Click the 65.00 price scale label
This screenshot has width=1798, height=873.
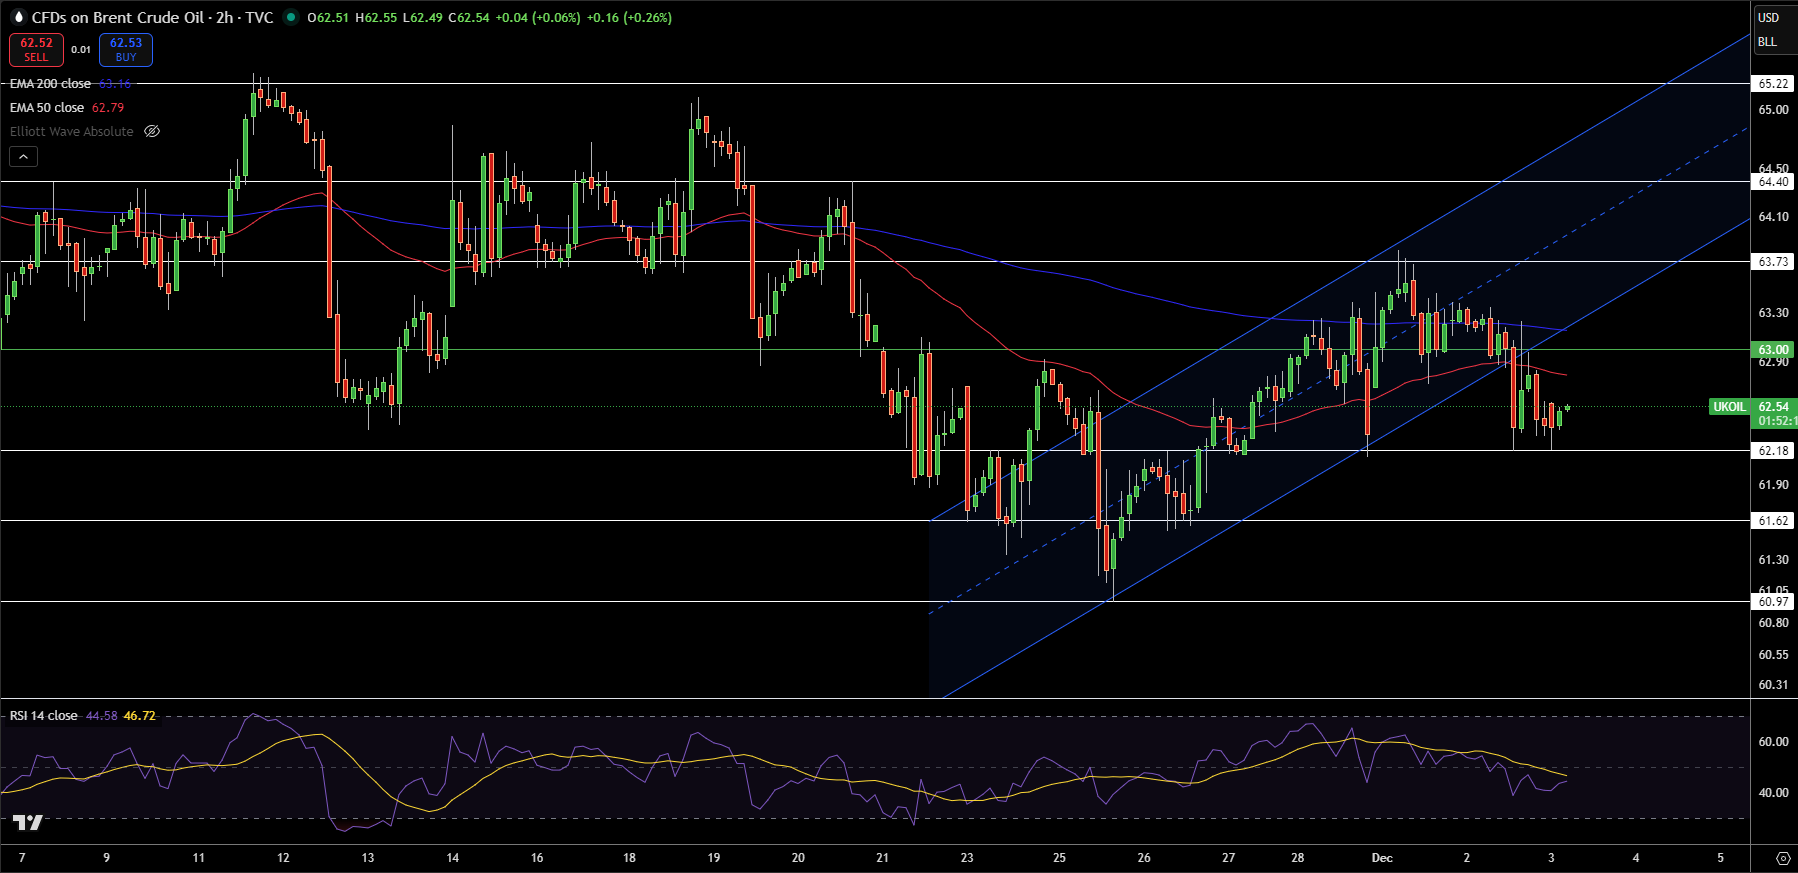[x=1774, y=110]
